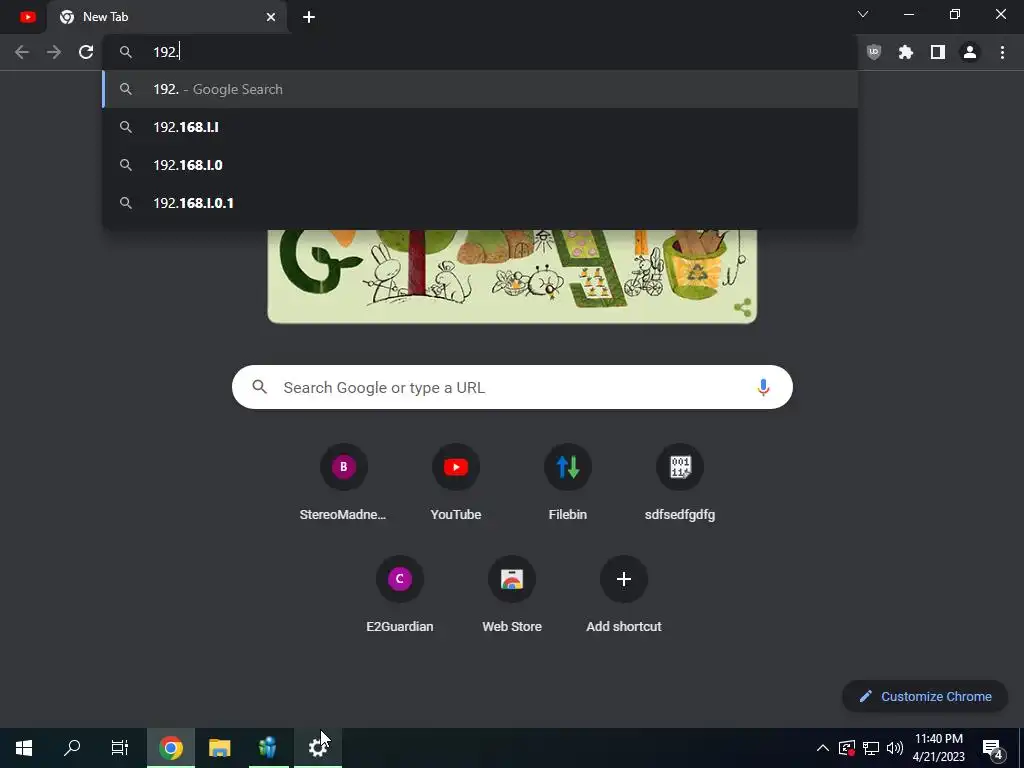Open the E2Guardian shortcut
1024x768 pixels.
[x=400, y=595]
